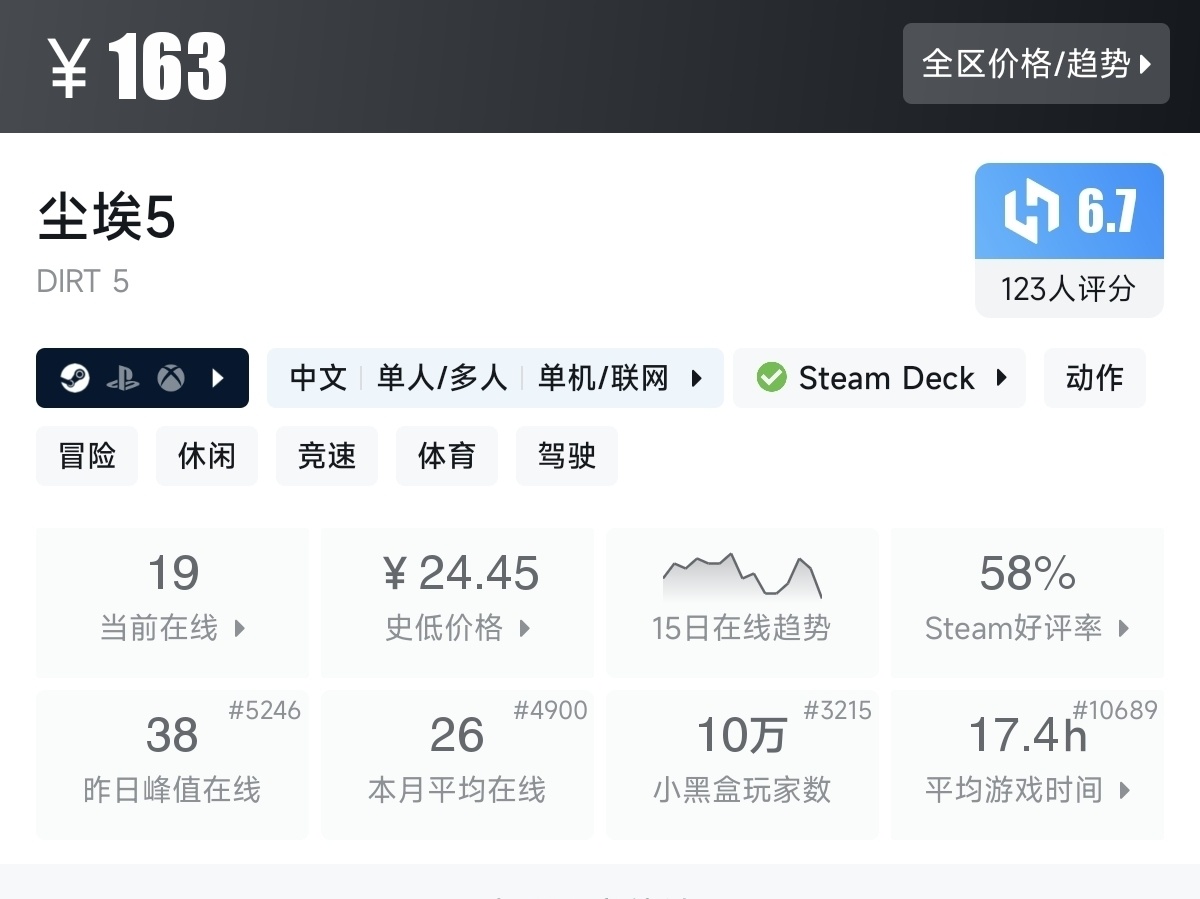Open the 昨日峰值在线 peak online card

point(172,764)
